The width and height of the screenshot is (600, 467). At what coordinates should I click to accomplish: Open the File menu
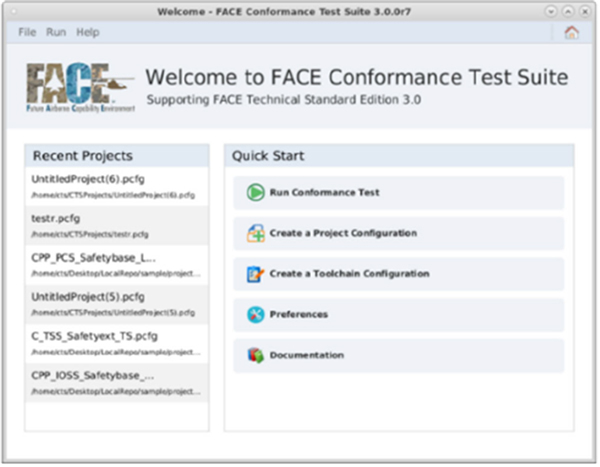coord(27,32)
